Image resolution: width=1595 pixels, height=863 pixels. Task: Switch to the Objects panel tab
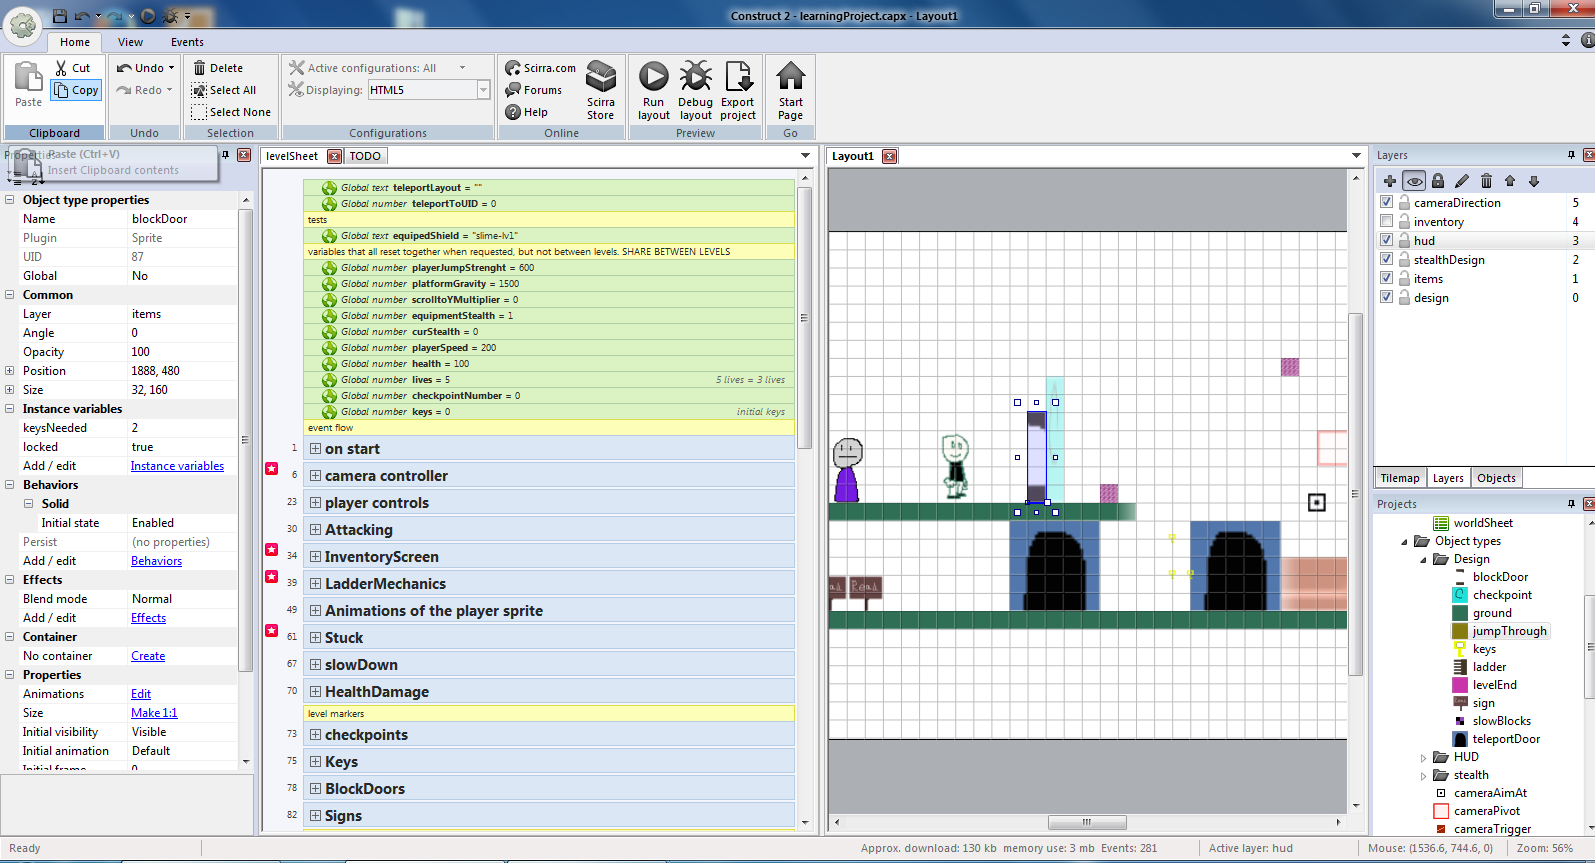(x=1496, y=478)
